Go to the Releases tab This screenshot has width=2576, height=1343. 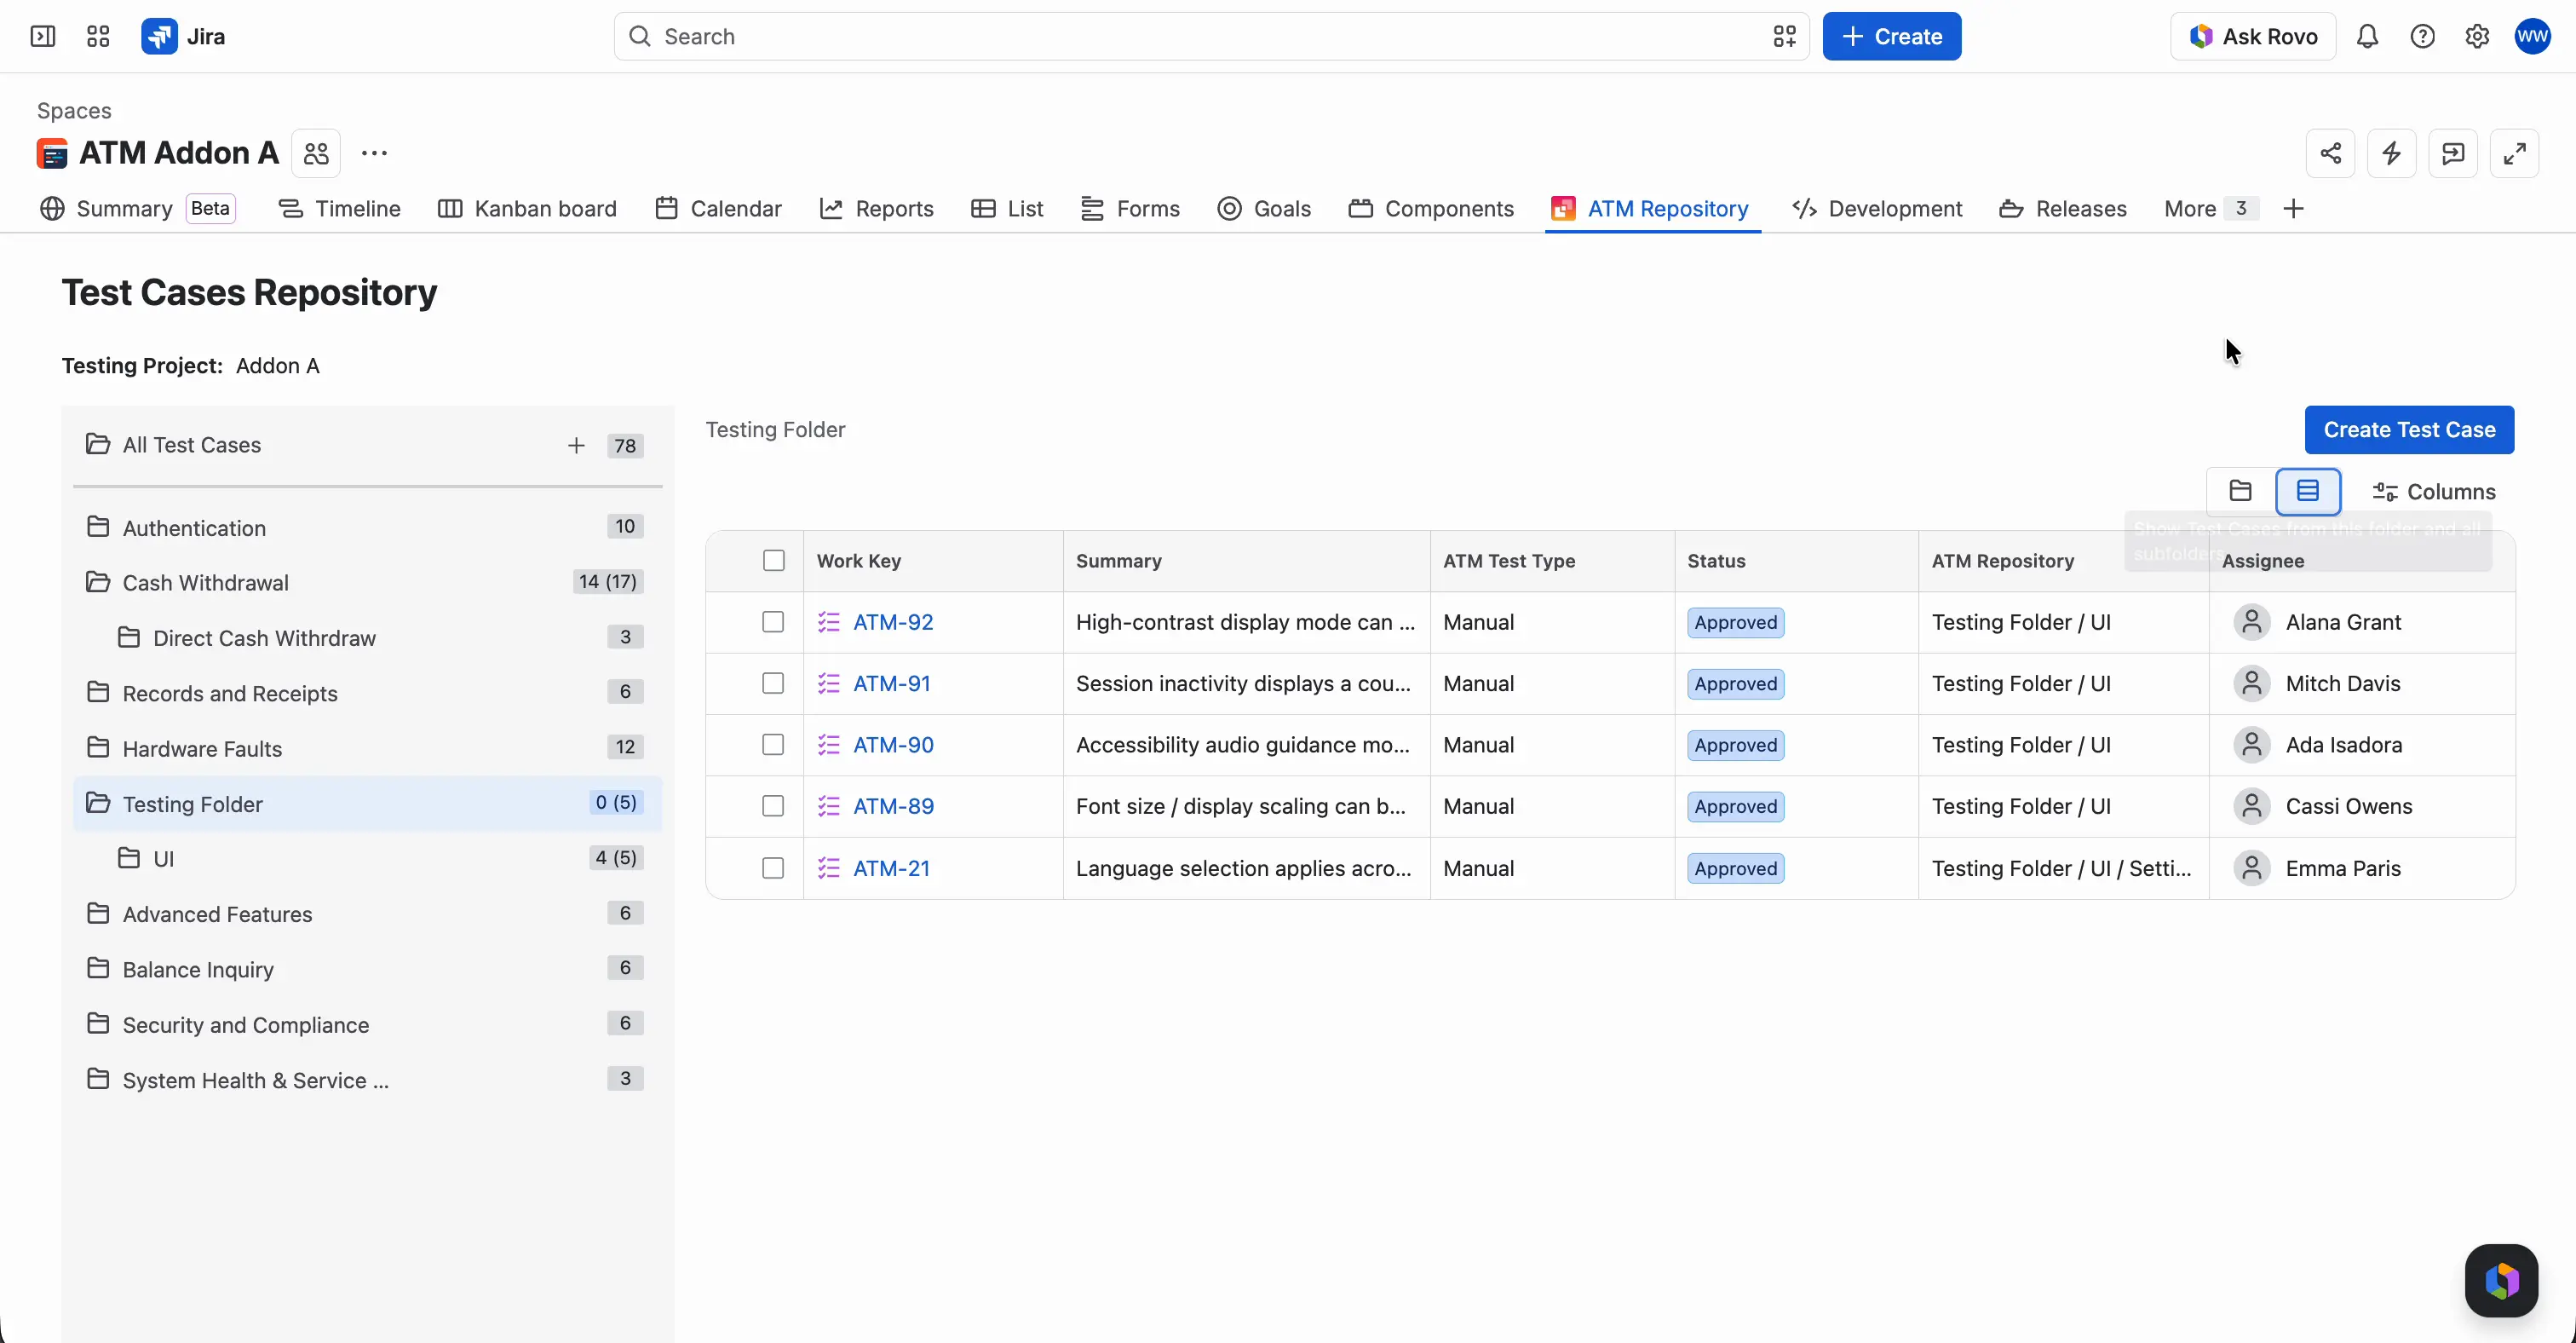2062,209
